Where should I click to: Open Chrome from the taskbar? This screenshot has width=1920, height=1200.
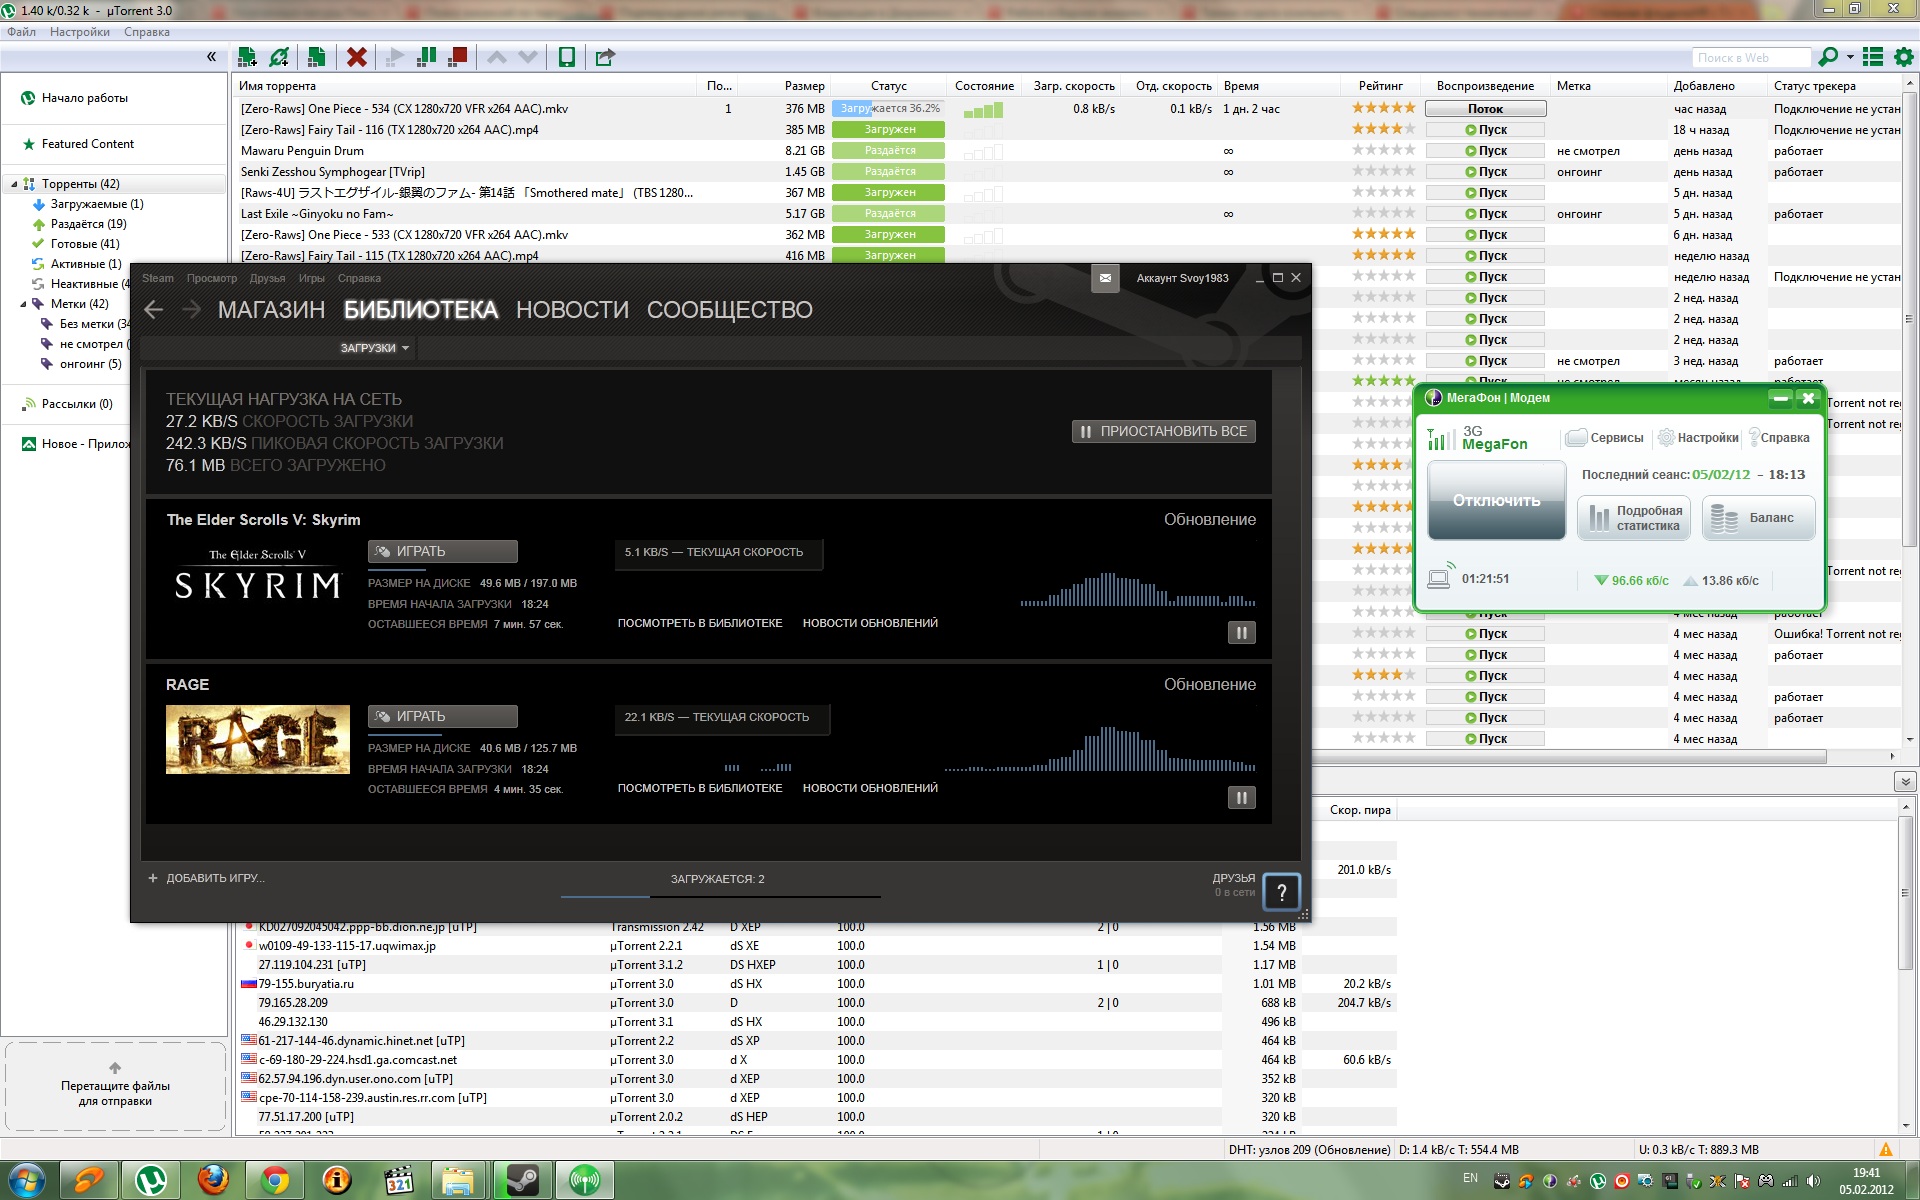(x=275, y=1180)
